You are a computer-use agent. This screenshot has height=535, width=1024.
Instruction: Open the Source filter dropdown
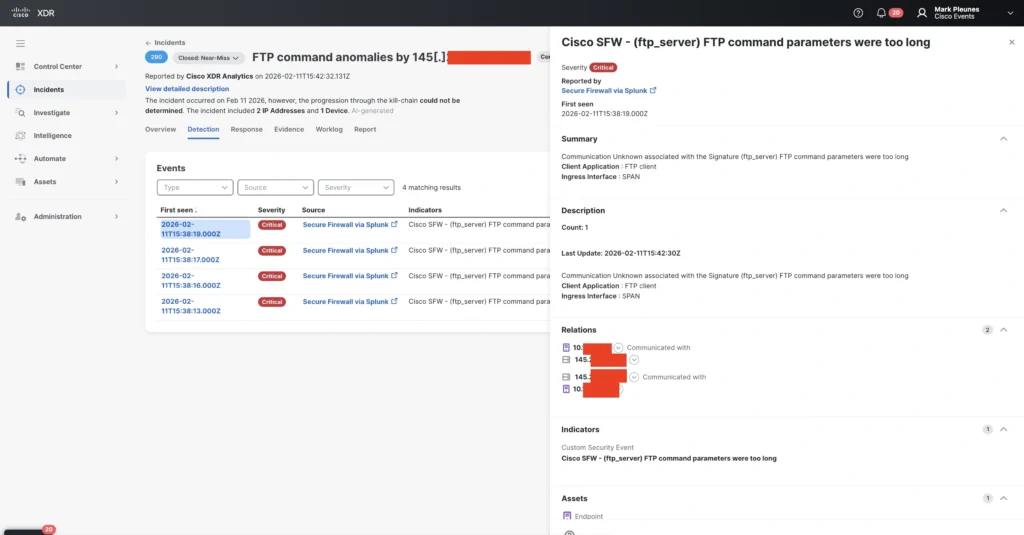coord(275,187)
